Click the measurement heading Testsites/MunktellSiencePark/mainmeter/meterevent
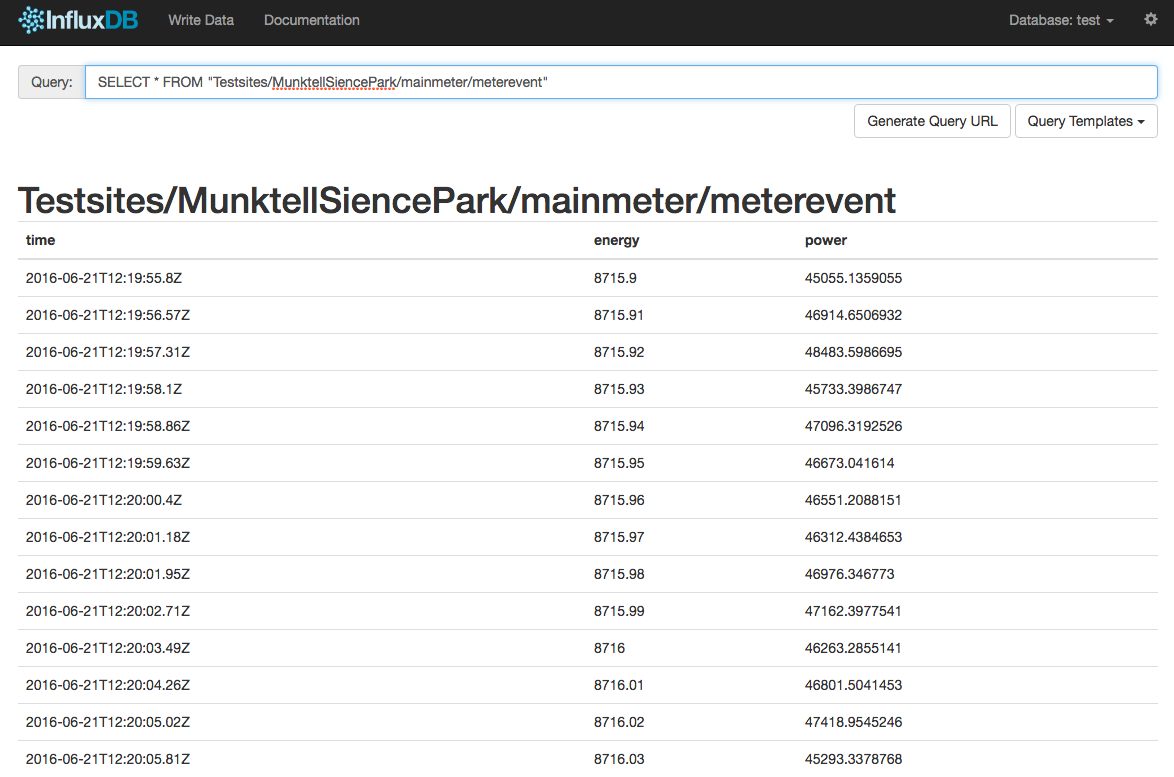1174x777 pixels. tap(457, 201)
